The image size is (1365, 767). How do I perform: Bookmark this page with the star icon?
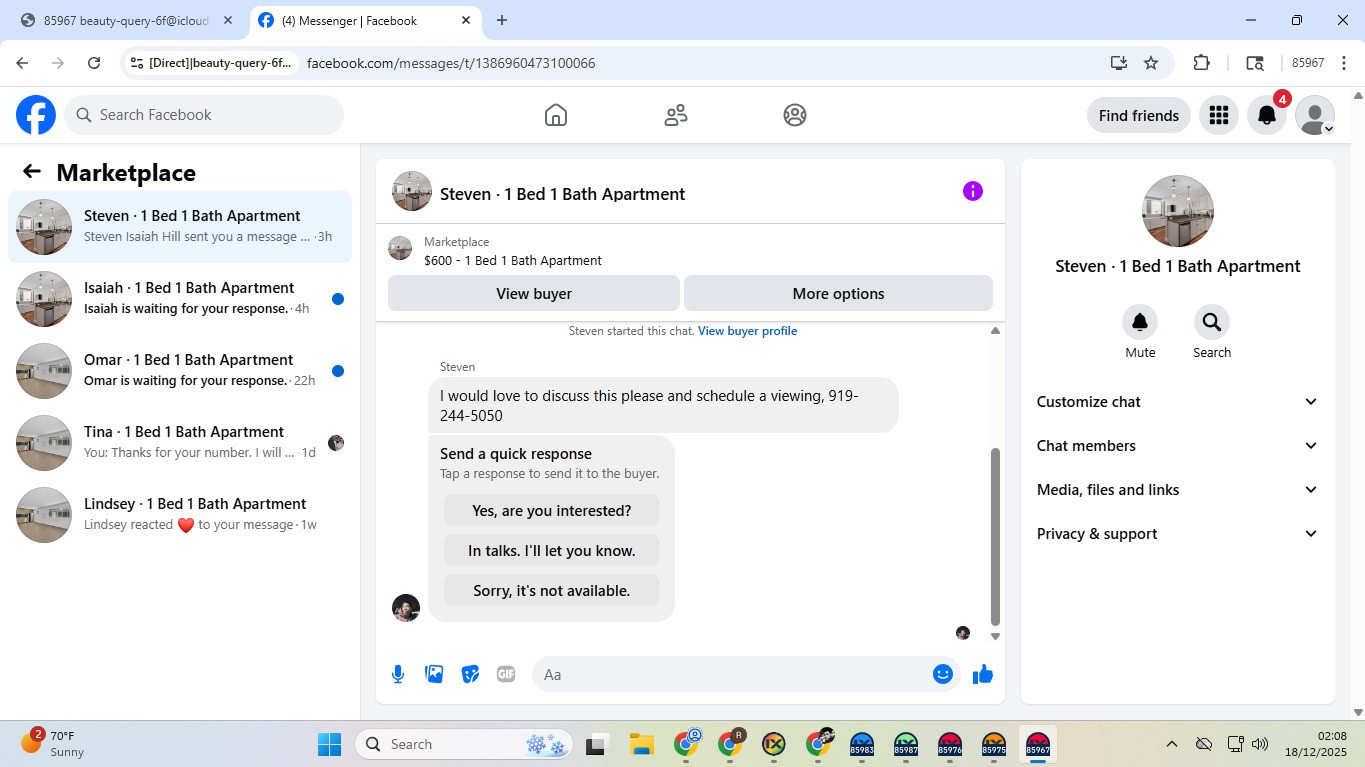[1151, 63]
